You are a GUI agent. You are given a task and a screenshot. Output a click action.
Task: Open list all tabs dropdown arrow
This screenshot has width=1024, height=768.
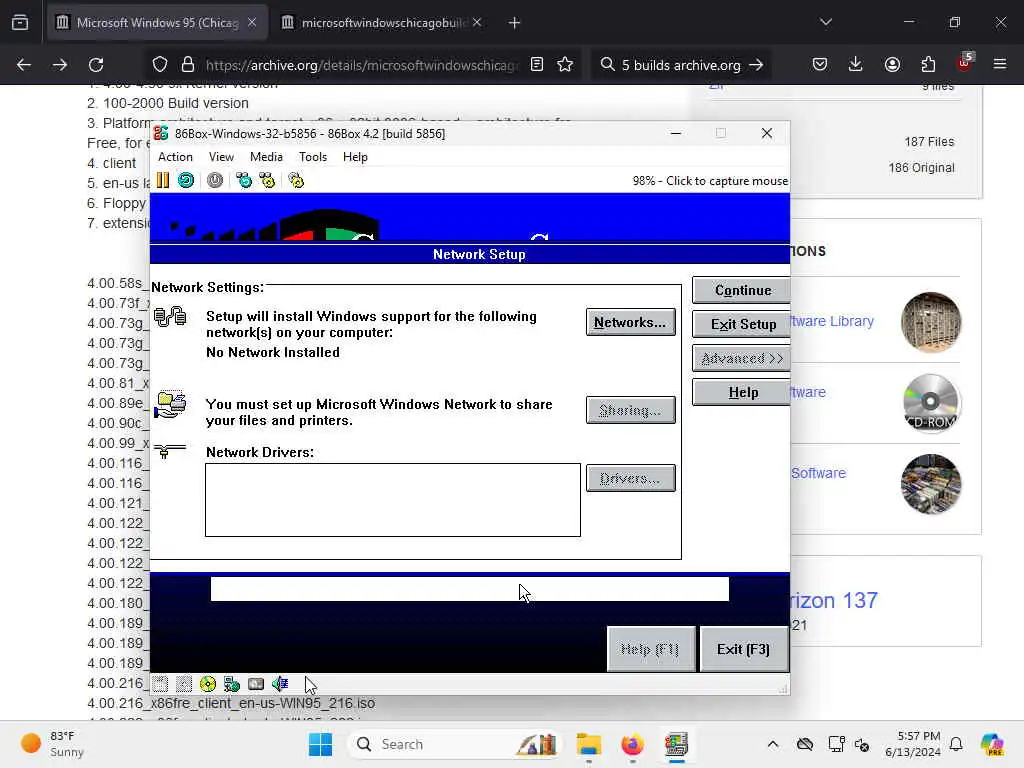pos(825,23)
